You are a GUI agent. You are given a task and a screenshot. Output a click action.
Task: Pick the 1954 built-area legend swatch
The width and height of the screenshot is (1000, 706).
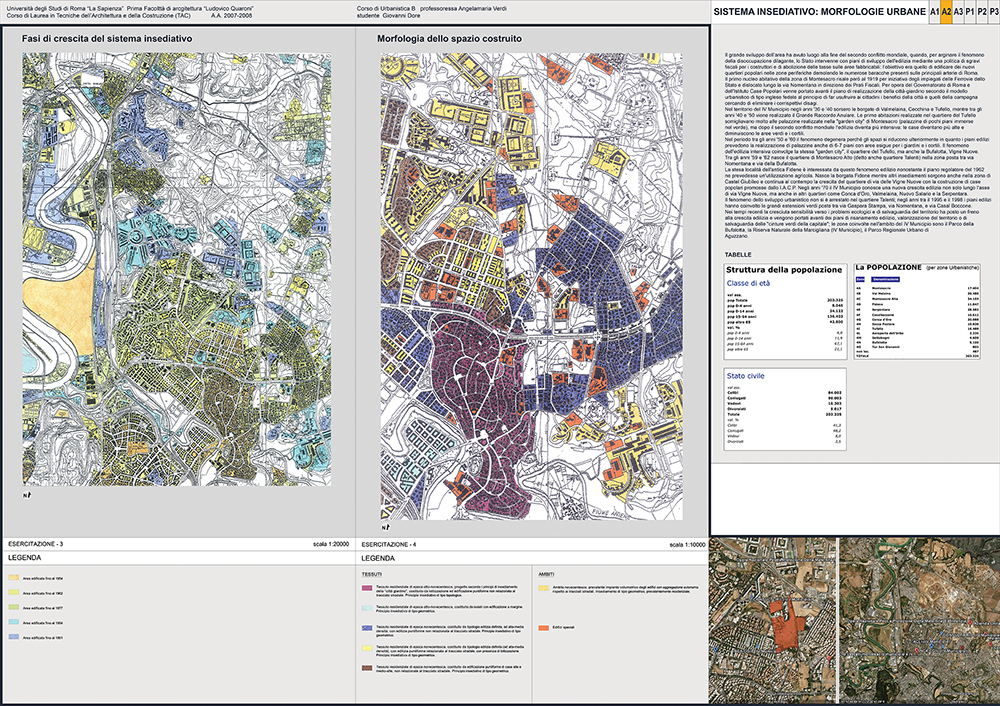12,577
